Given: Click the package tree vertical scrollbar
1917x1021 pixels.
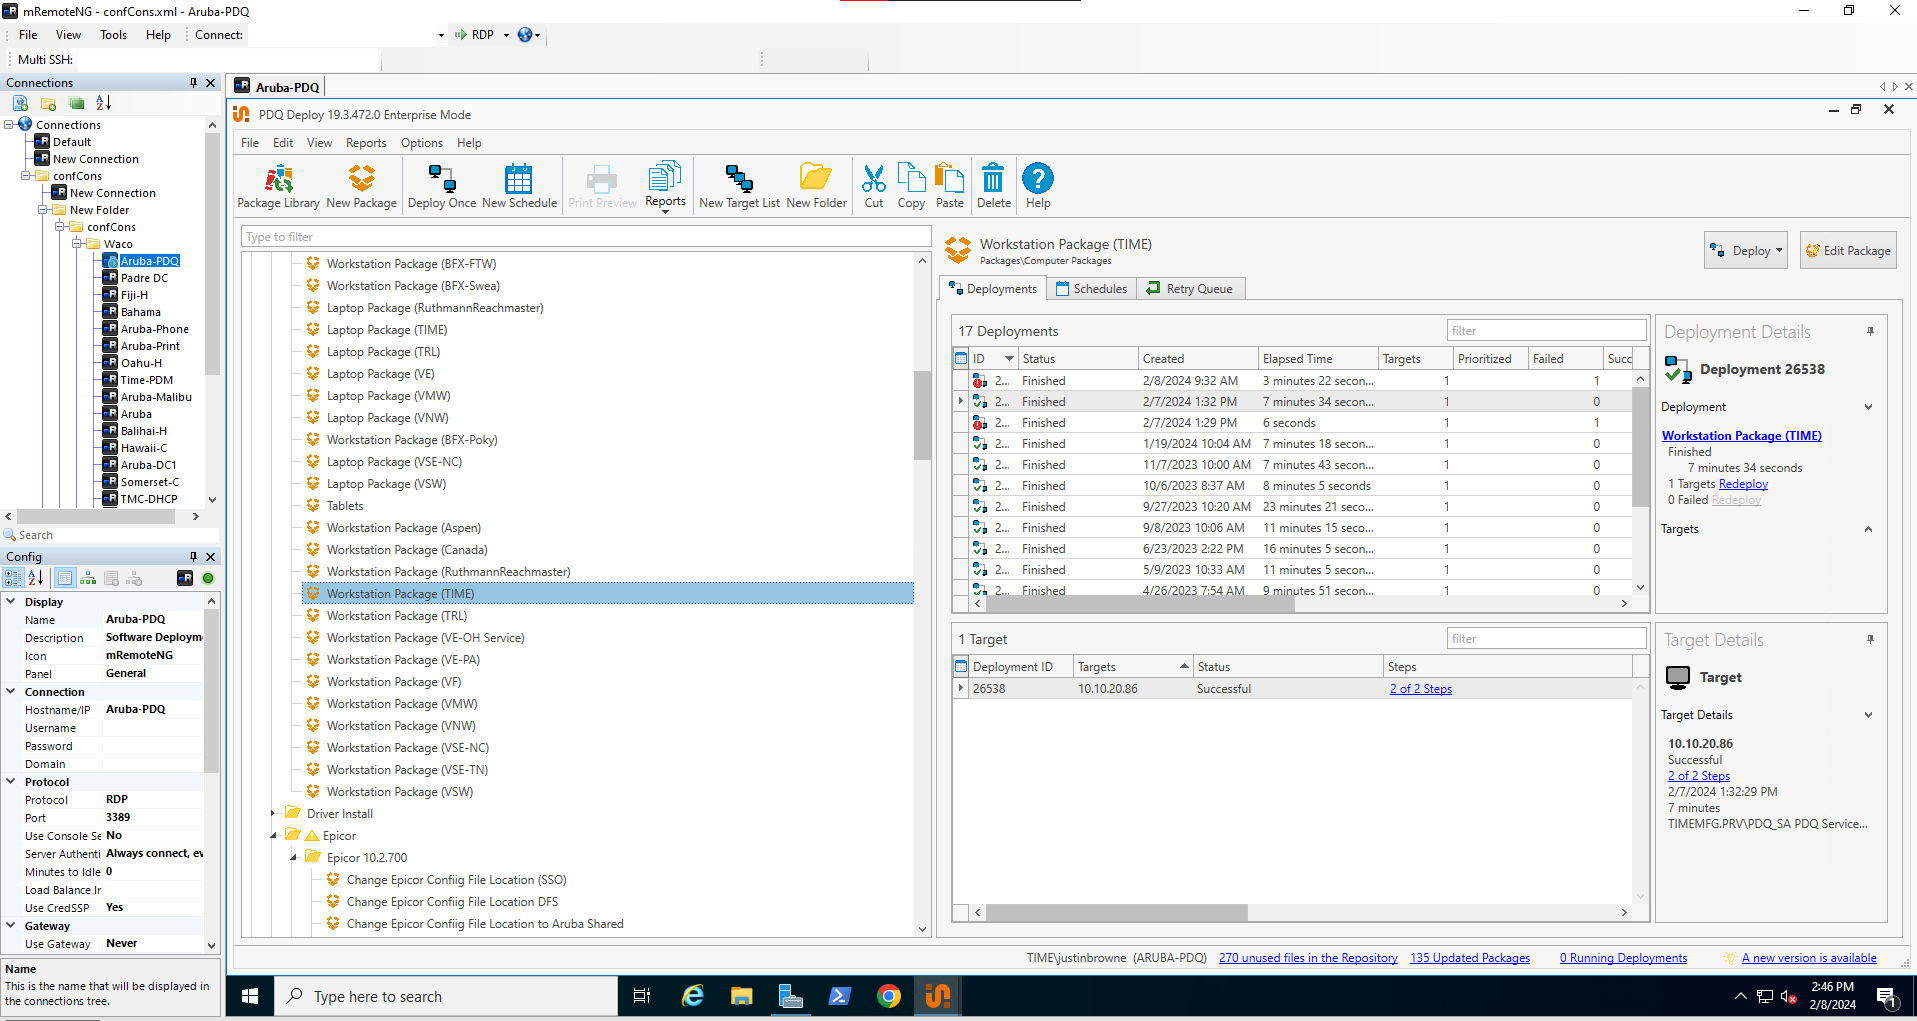Looking at the screenshot, I should [x=922, y=415].
